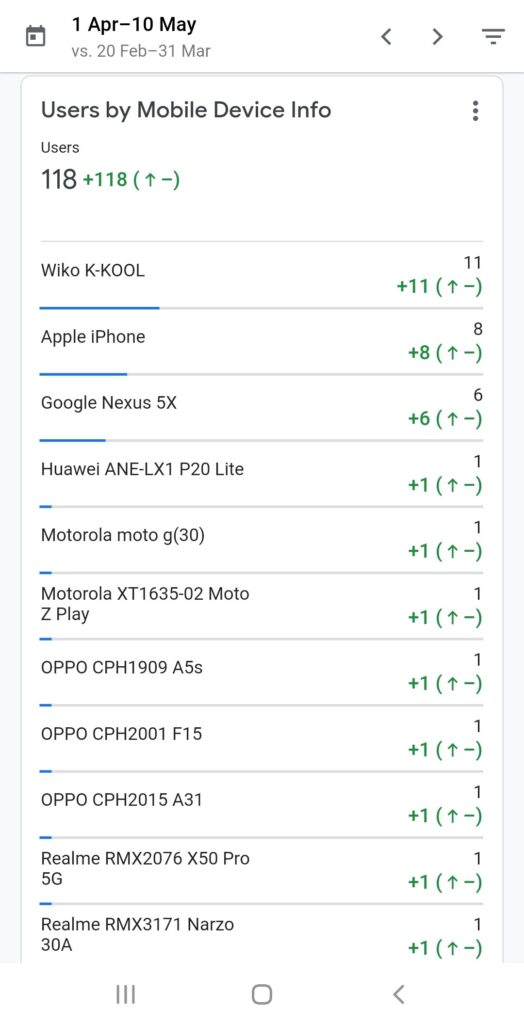This screenshot has height=1024, width=524.
Task: Go to previous date range arrow
Action: point(386,37)
